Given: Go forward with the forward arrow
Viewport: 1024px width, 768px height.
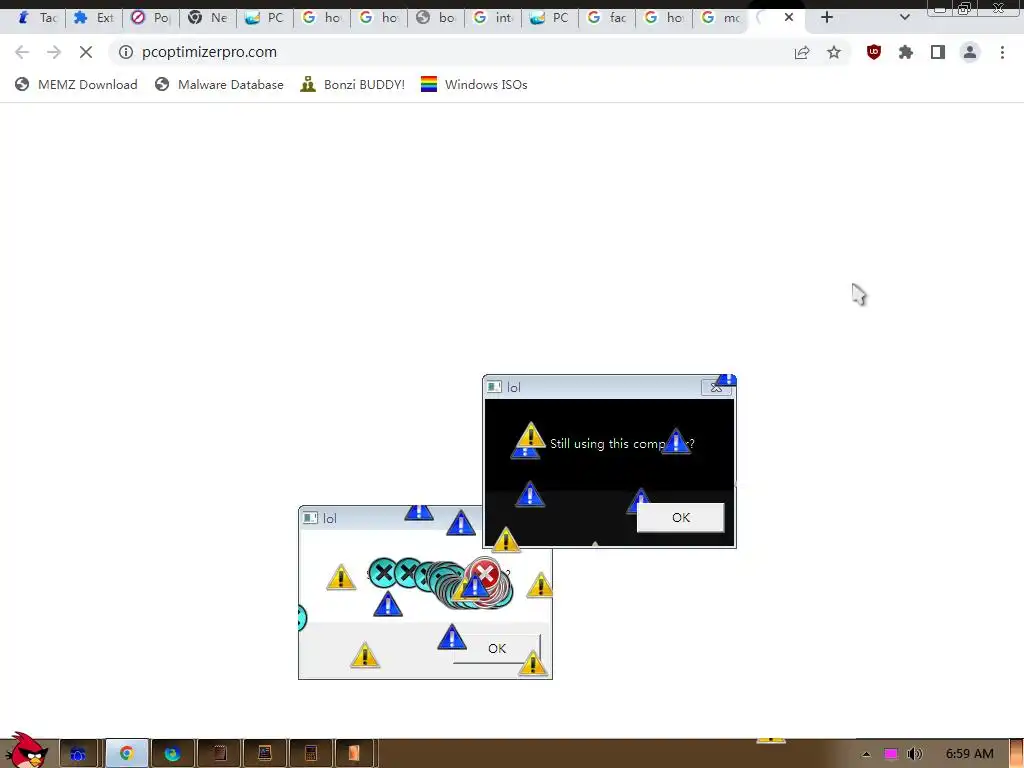Looking at the screenshot, I should pos(54,52).
